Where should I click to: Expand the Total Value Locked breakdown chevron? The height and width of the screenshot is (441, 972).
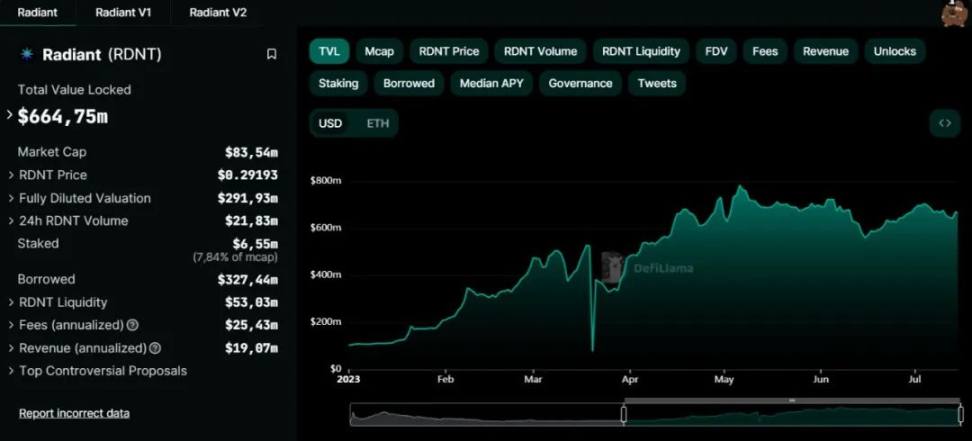tap(10, 115)
